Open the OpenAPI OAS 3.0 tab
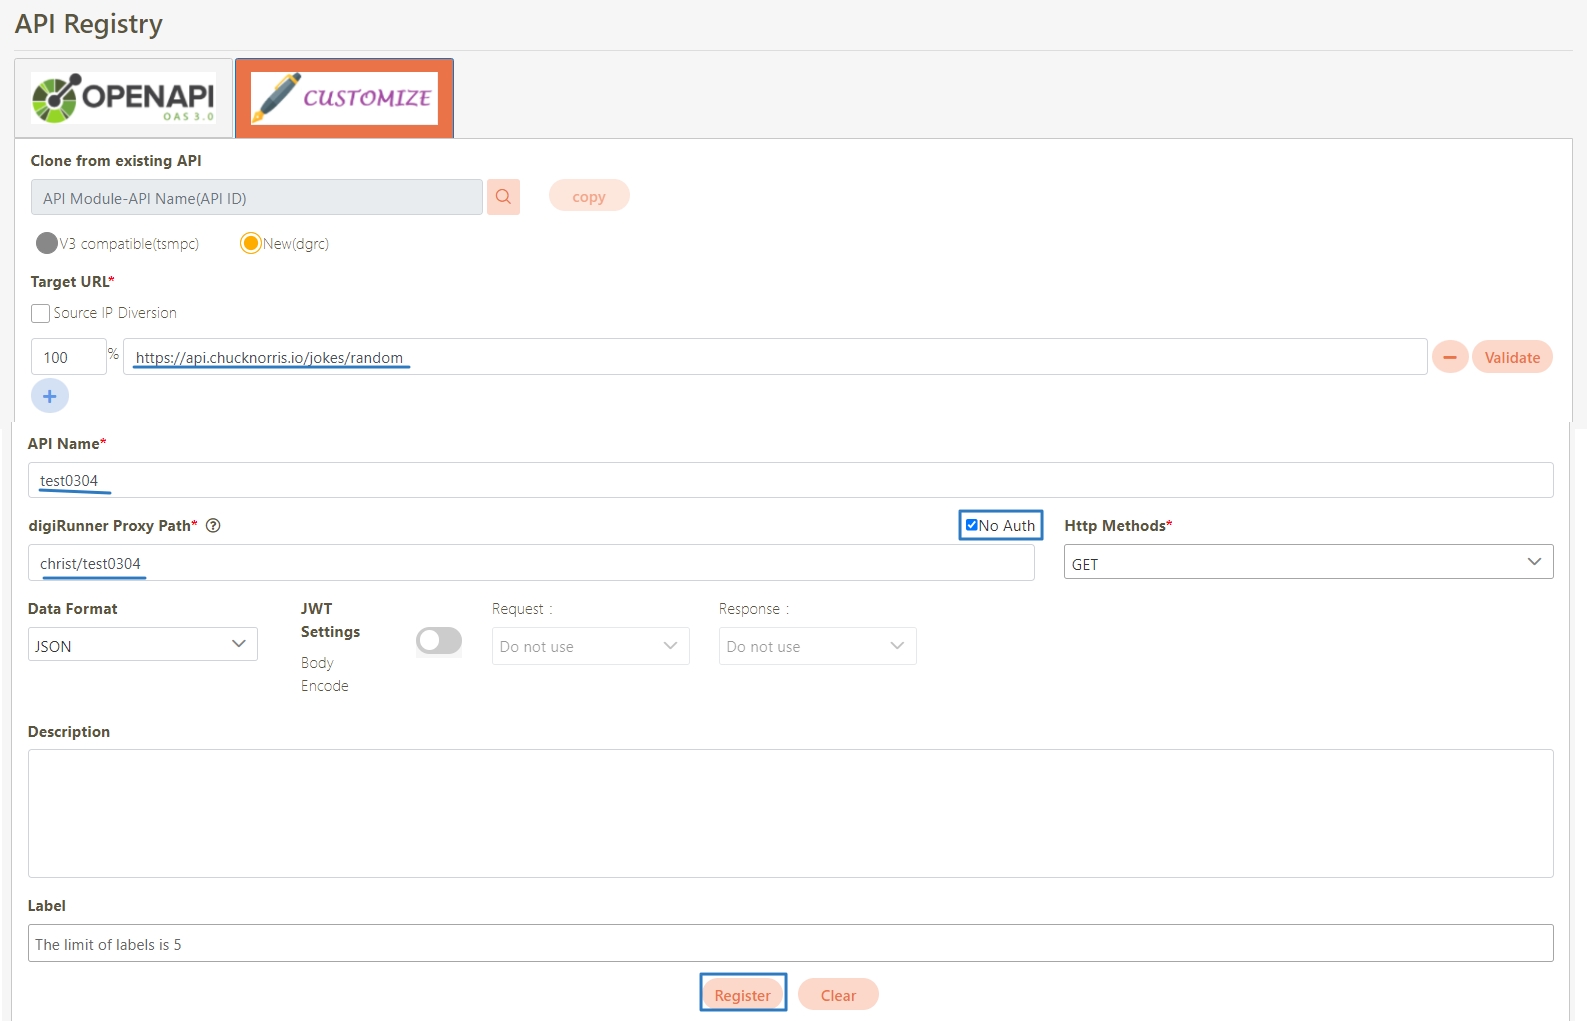Image resolution: width=1587 pixels, height=1021 pixels. click(123, 98)
